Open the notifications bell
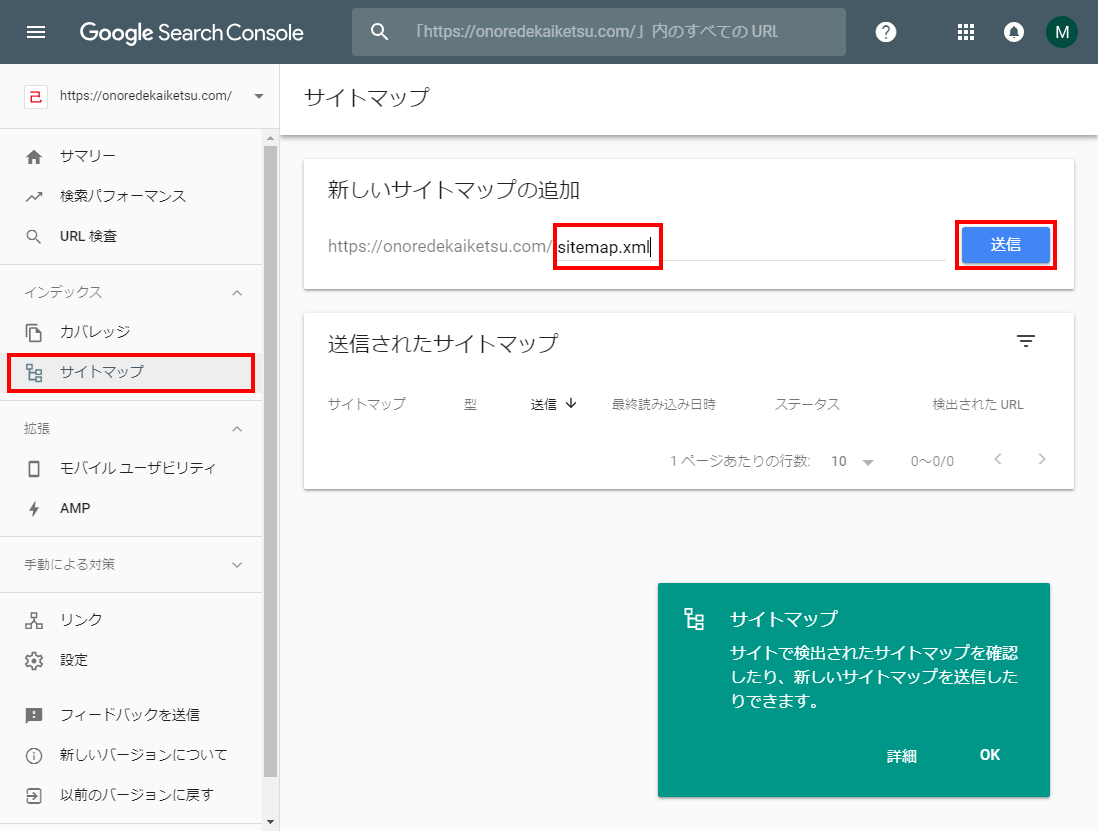1098x831 pixels. 1014,32
